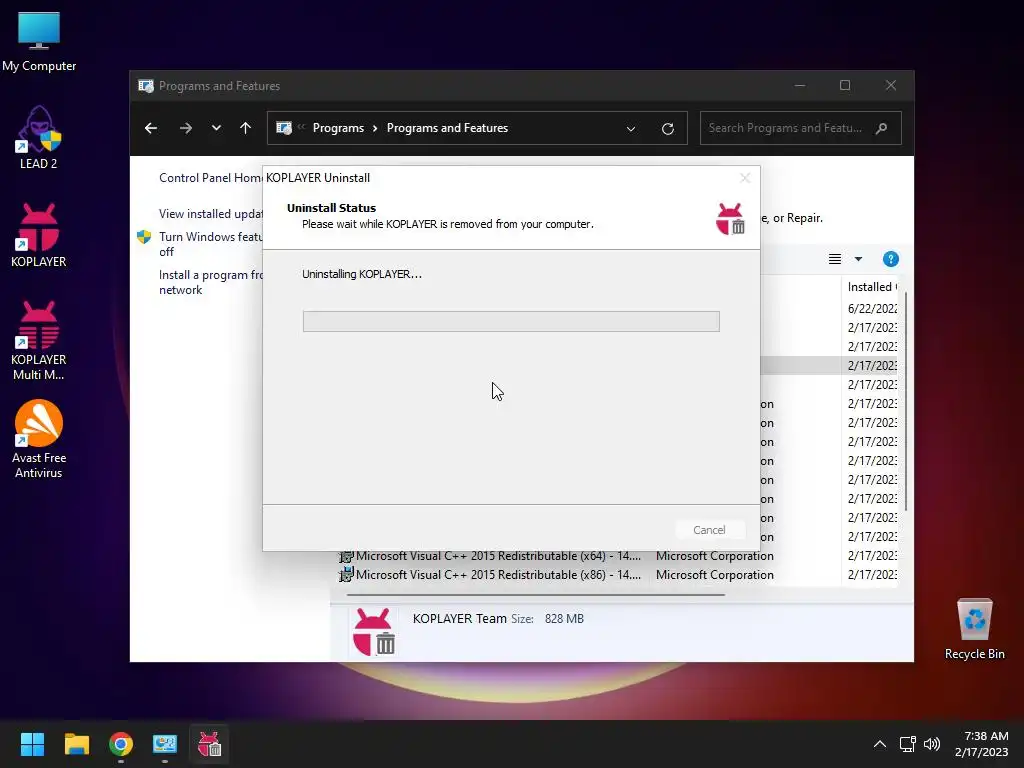The height and width of the screenshot is (768, 1024).
Task: Expand the address bar history dropdown
Action: click(x=631, y=129)
